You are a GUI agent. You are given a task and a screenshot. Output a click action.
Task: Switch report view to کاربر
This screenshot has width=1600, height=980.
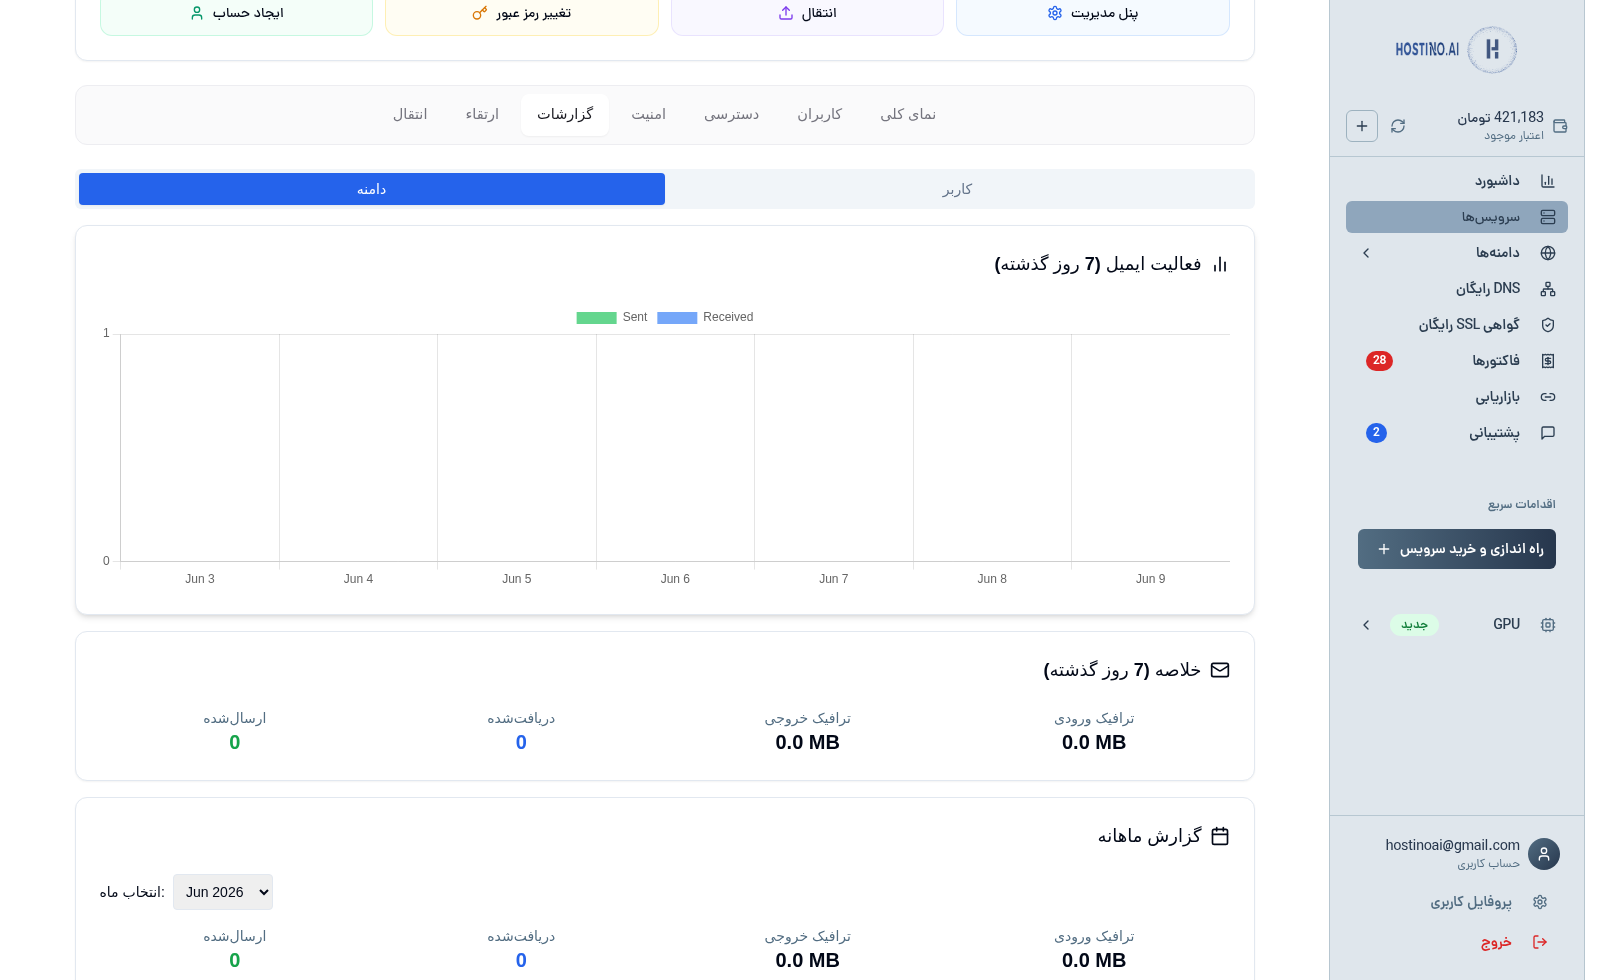(x=957, y=189)
